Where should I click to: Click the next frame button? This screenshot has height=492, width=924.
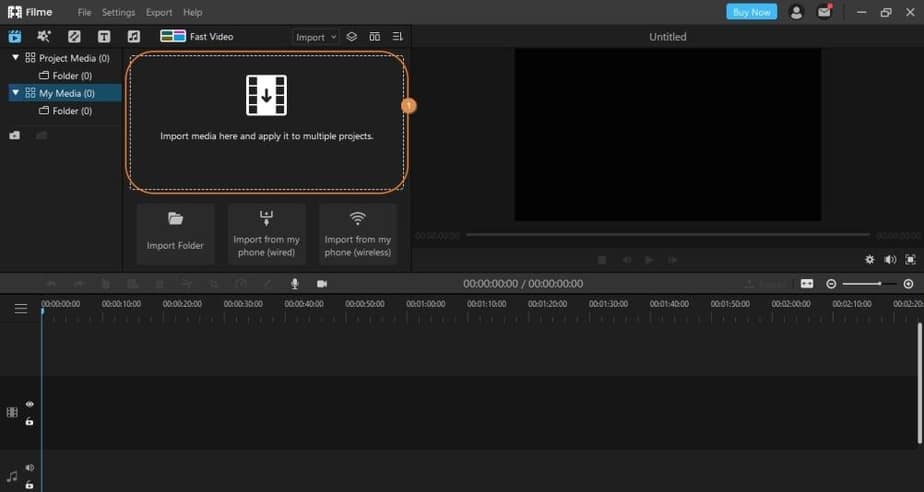(x=672, y=260)
